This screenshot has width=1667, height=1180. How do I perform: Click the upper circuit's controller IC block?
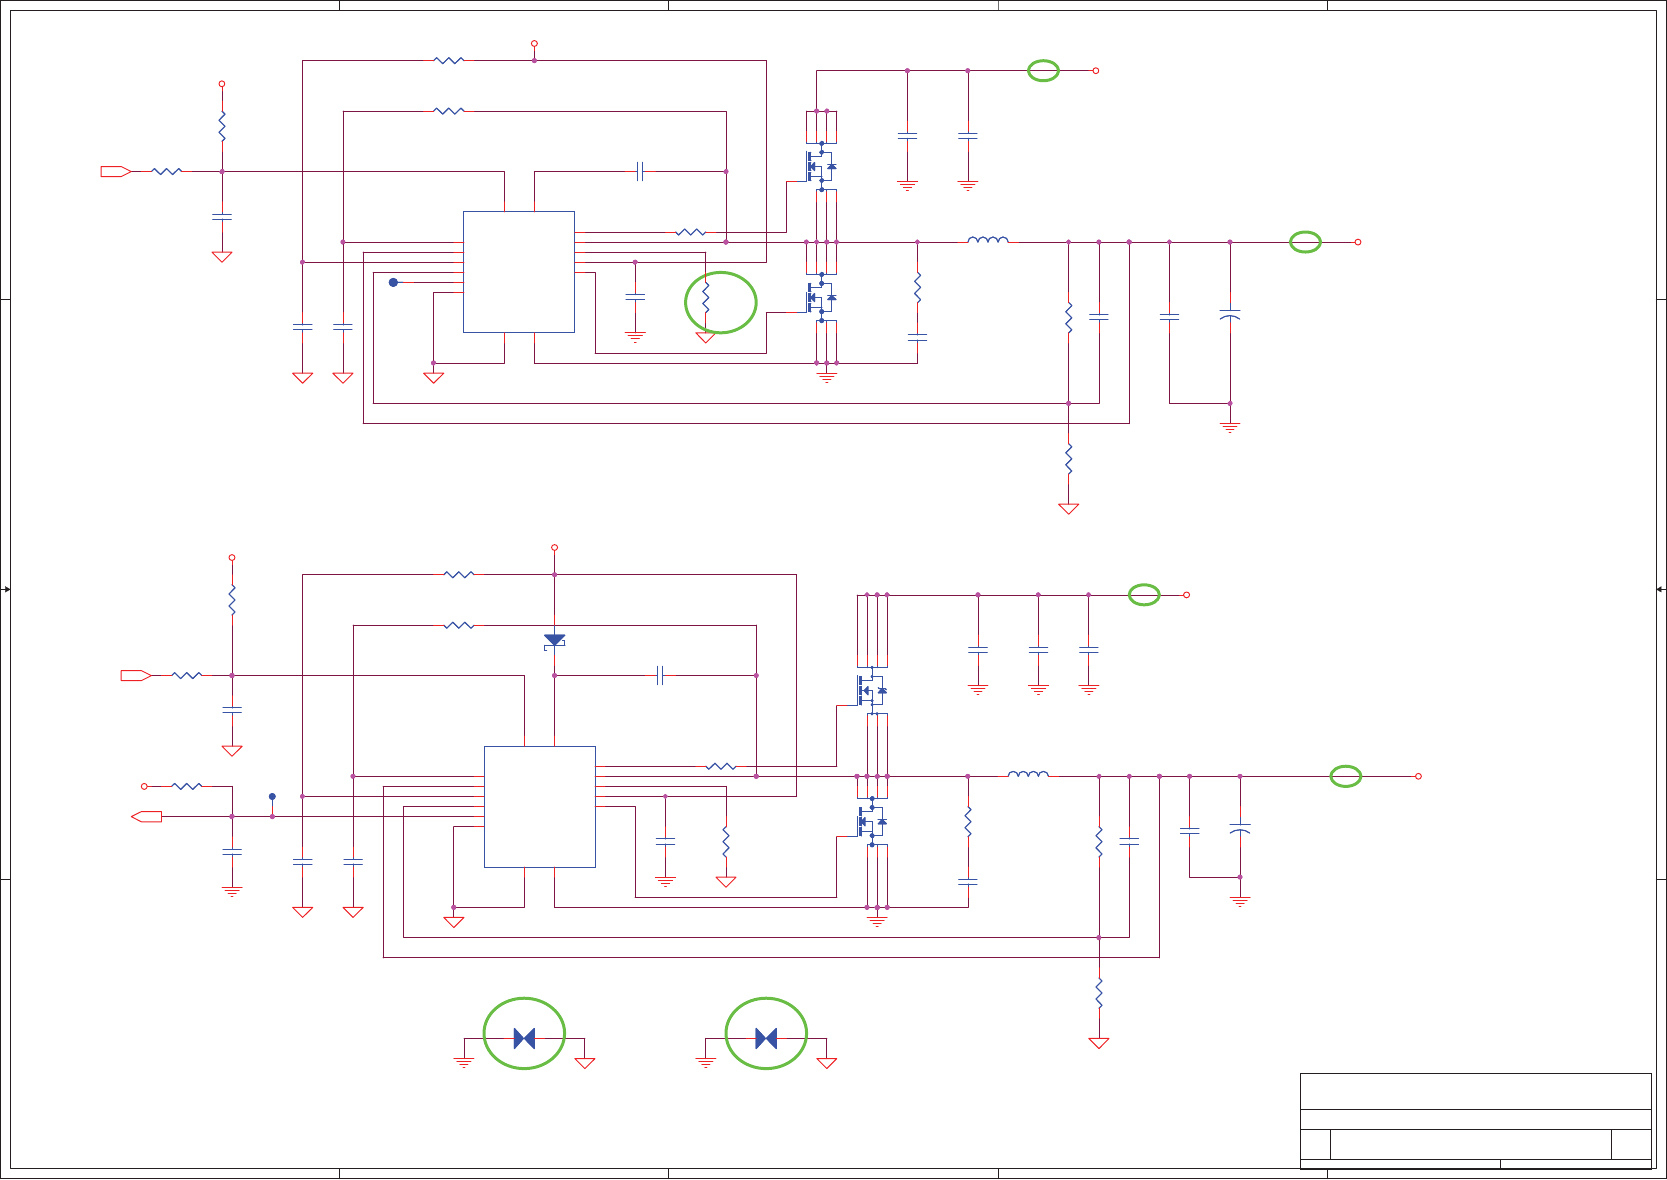point(519,272)
